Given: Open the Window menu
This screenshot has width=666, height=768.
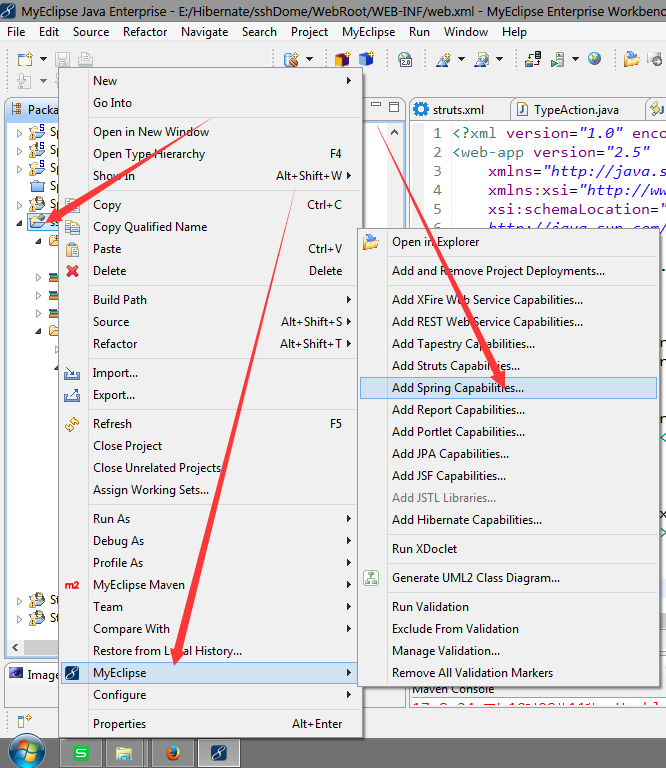Looking at the screenshot, I should tap(466, 32).
